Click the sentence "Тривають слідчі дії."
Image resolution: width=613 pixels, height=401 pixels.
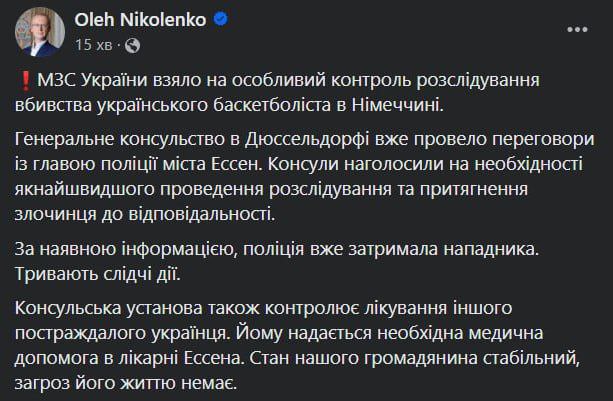(98, 275)
